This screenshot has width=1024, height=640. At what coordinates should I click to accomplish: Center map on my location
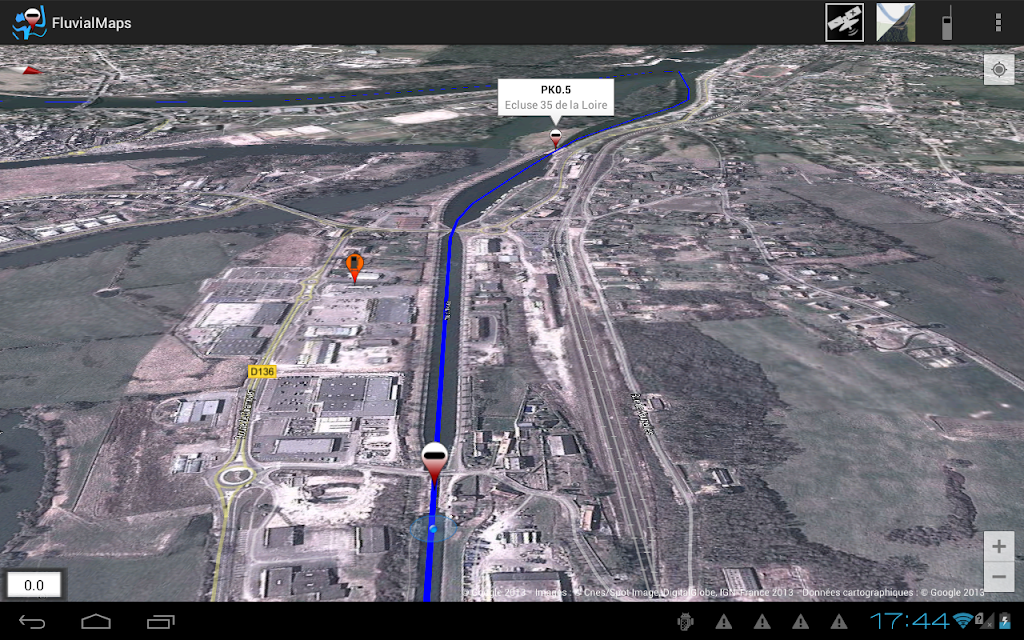999,69
